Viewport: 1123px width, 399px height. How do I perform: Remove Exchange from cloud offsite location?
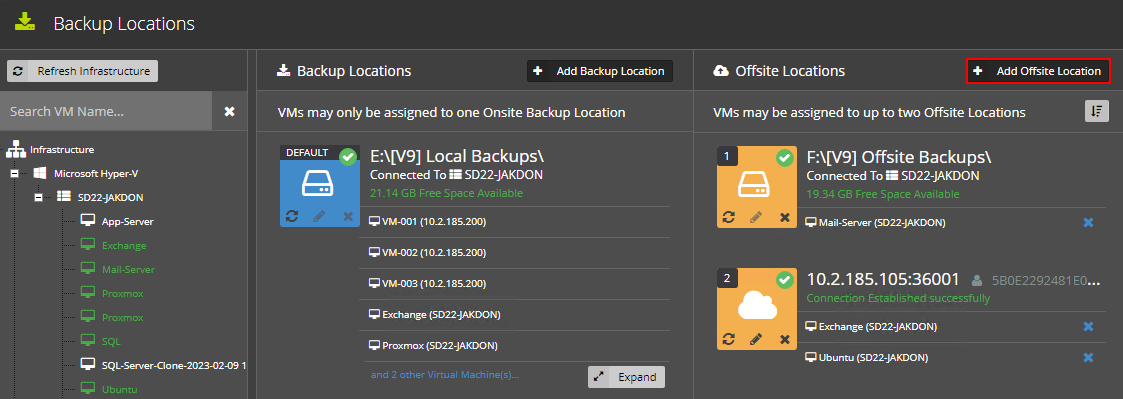point(1088,326)
